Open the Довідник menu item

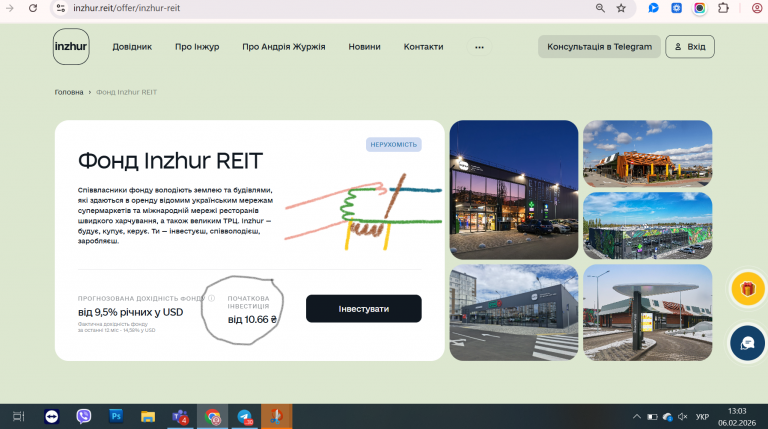(x=132, y=47)
